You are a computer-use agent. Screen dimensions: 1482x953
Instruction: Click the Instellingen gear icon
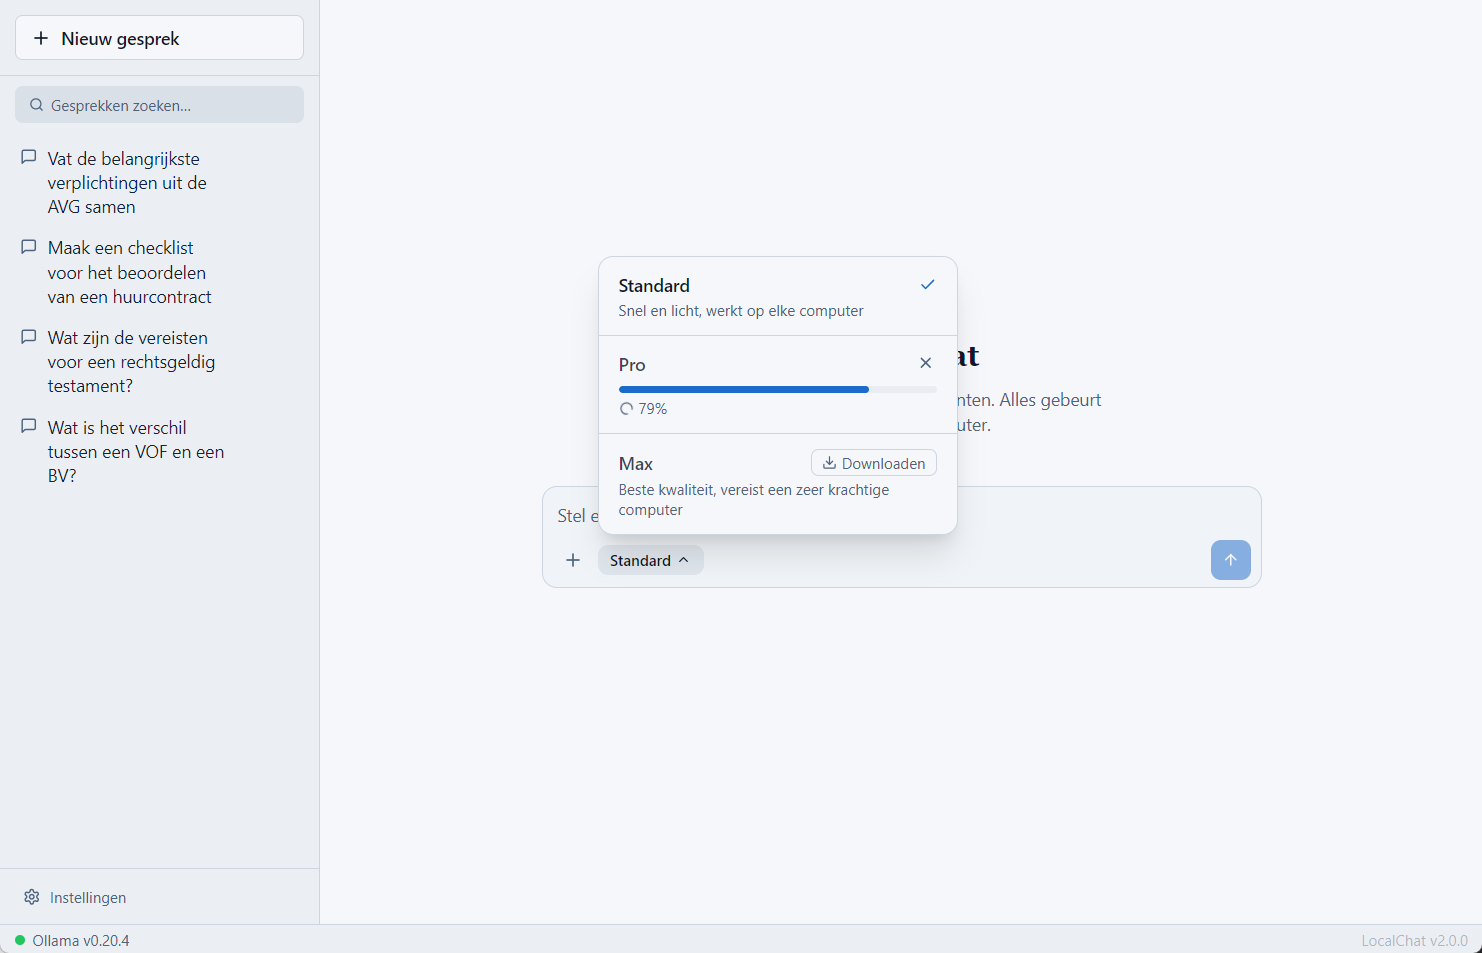click(32, 897)
